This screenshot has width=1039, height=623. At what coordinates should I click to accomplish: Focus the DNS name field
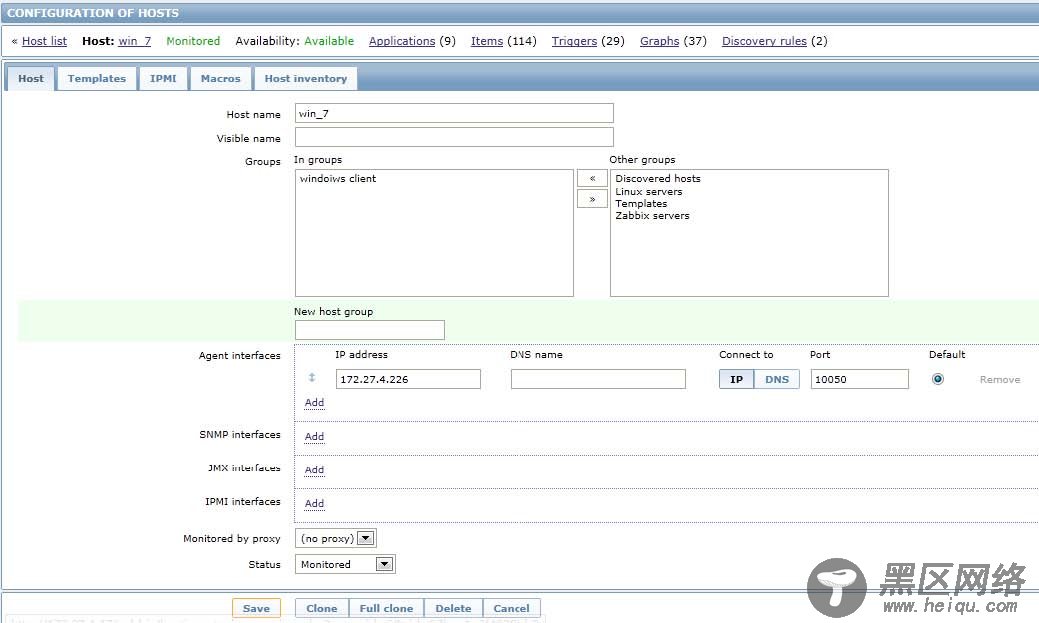598,379
